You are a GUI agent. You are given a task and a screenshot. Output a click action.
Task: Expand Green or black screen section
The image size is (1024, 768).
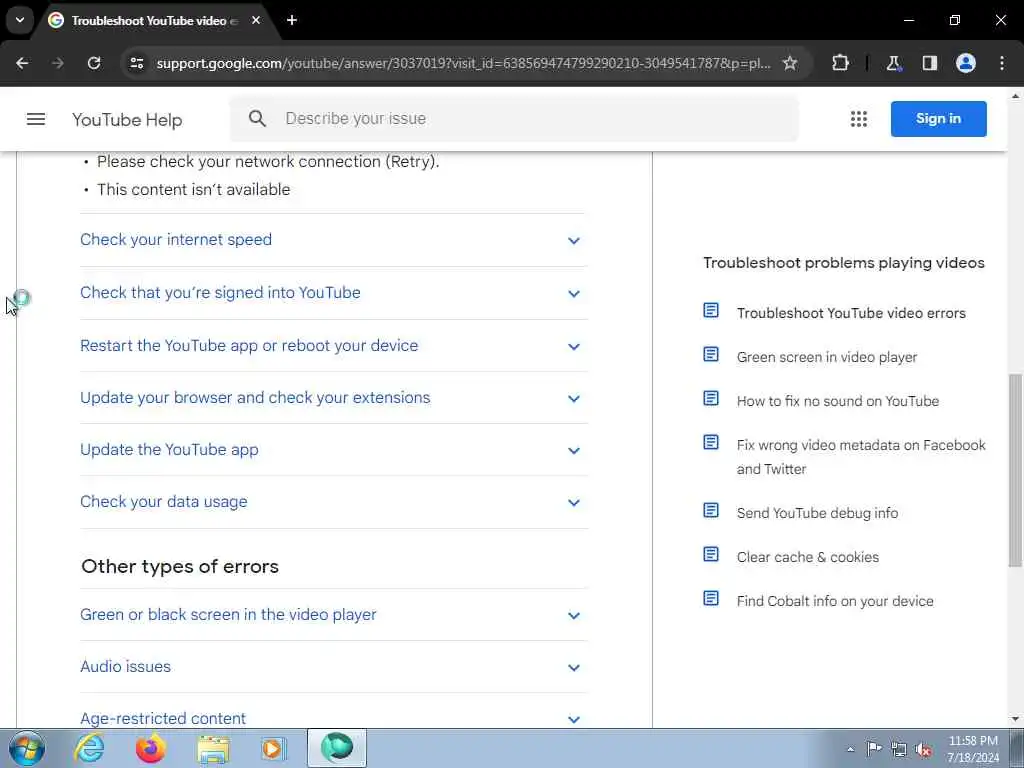(334, 615)
